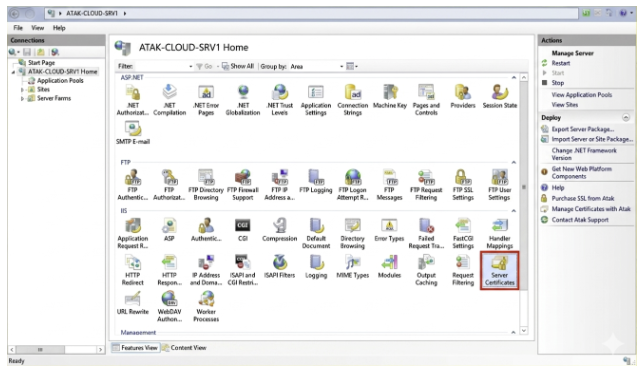Image resolution: width=643 pixels, height=373 pixels.
Task: Open .NET Trust Levels
Action: [x=279, y=100]
